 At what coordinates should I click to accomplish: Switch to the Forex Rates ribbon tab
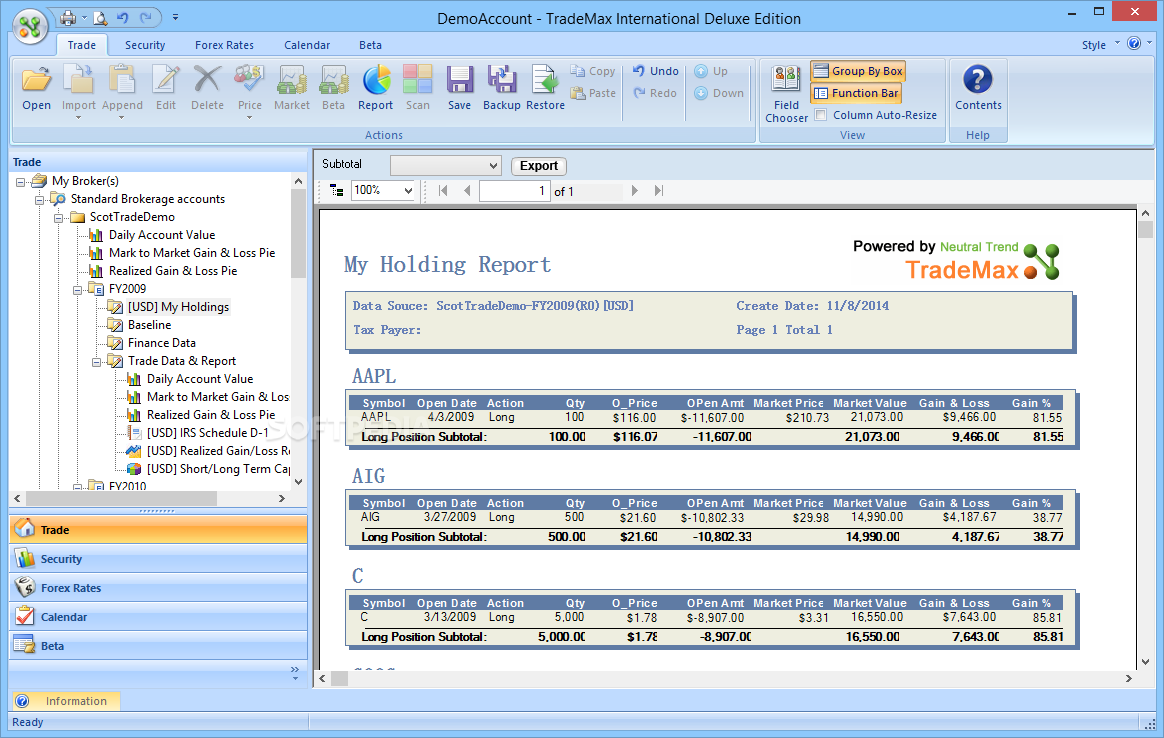pos(224,45)
